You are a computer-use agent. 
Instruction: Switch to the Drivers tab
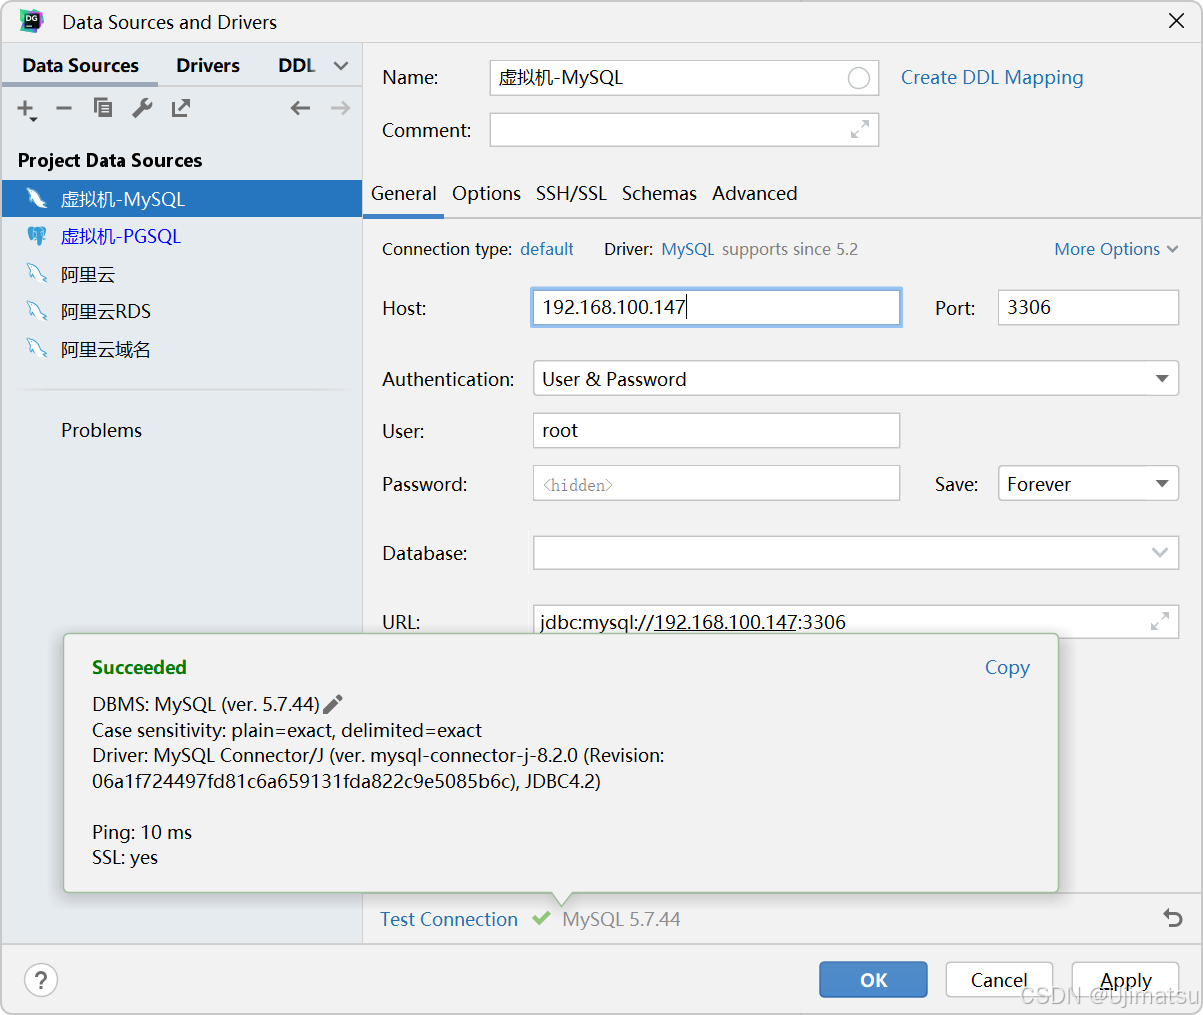(208, 66)
